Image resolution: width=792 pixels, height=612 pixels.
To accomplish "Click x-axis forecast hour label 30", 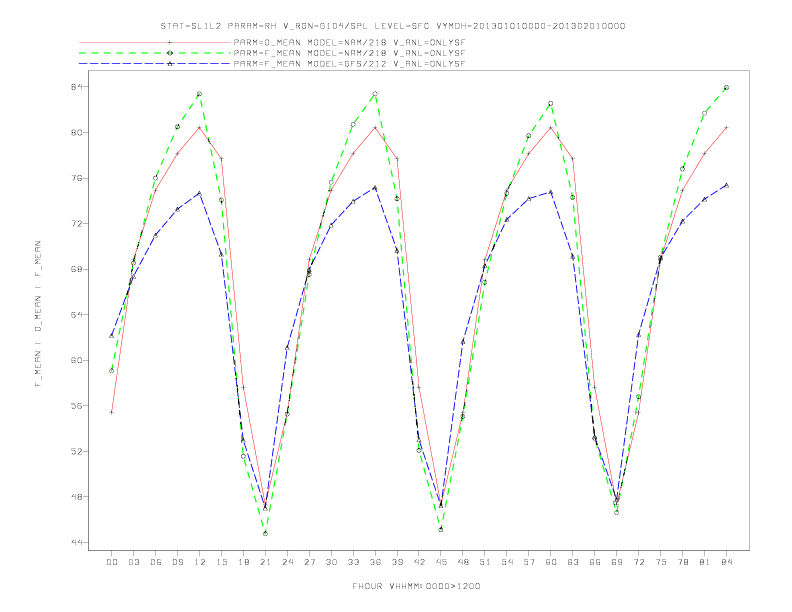I will pos(331,562).
